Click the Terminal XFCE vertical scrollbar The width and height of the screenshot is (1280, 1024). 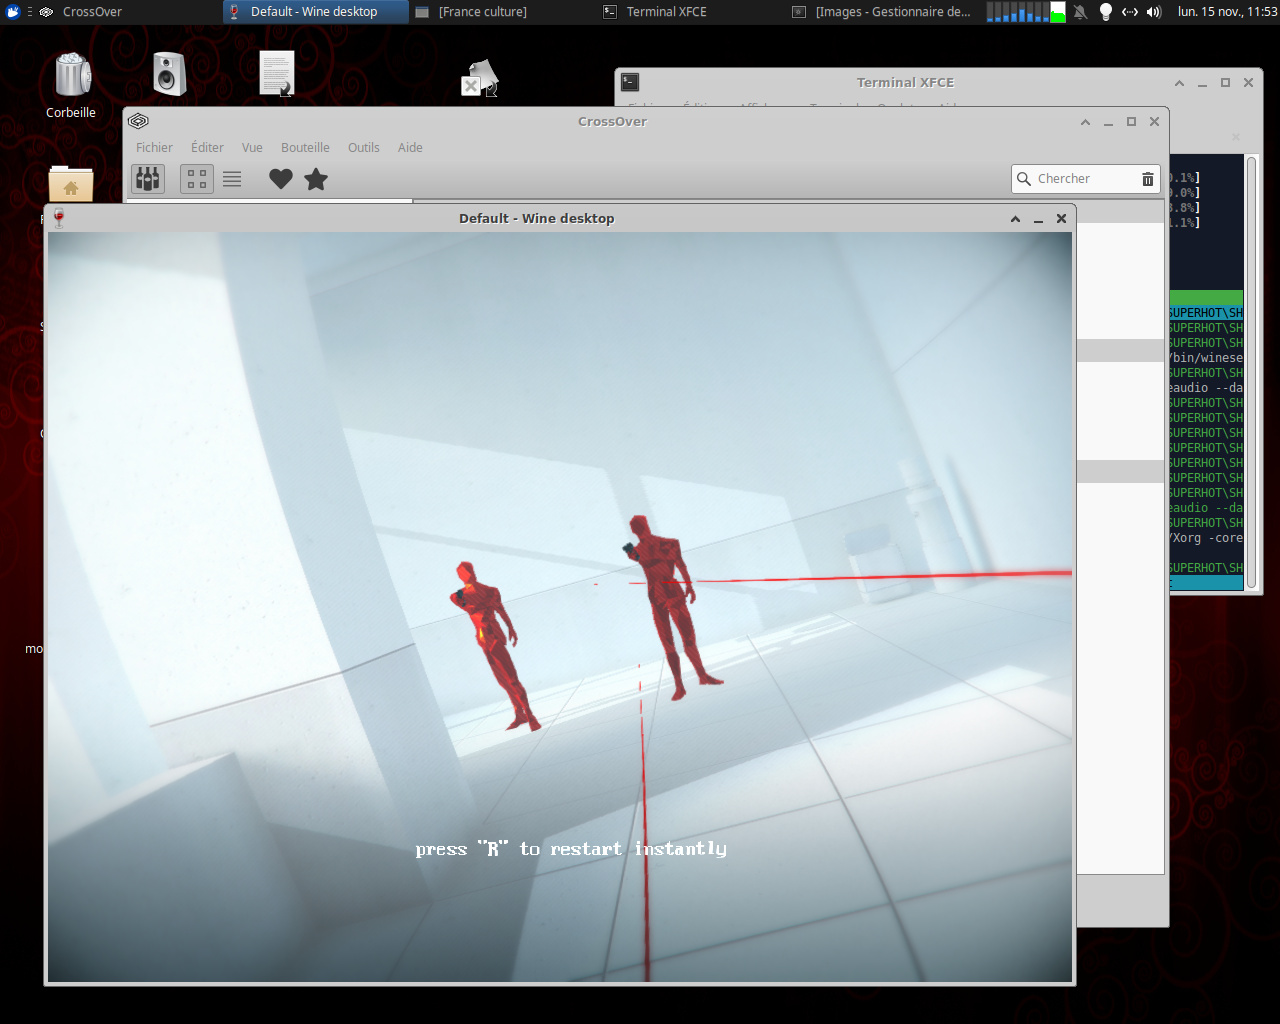tap(1251, 370)
